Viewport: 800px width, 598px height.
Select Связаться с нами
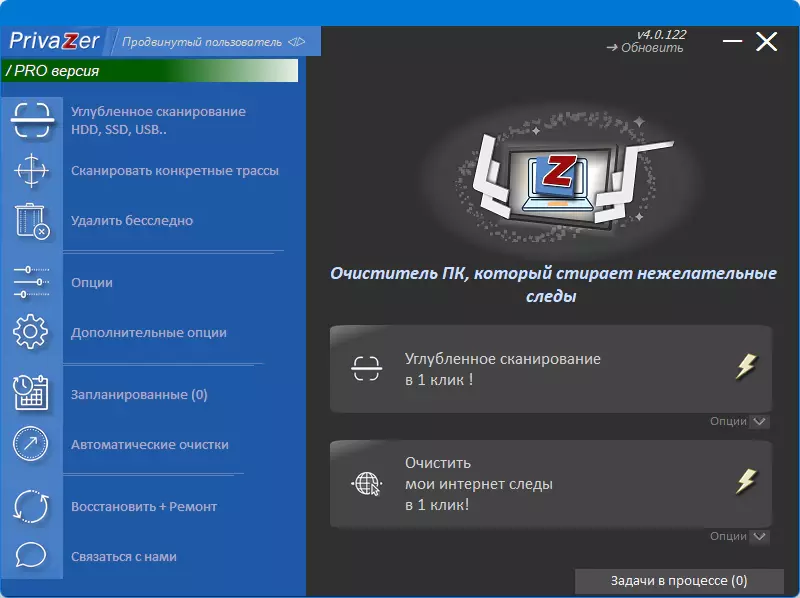point(123,557)
